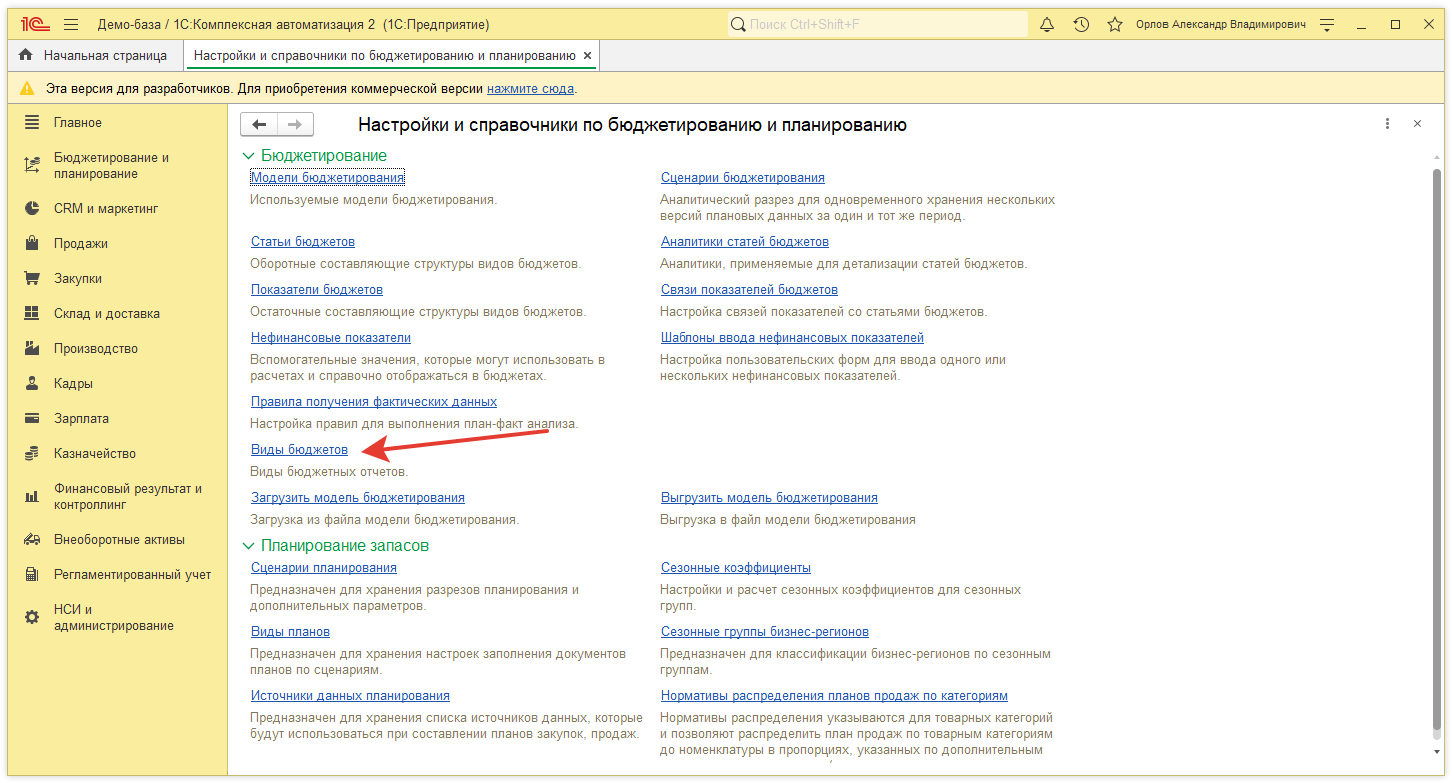The width and height of the screenshot is (1452, 783).
Task: Collapse the Бюджетирование group
Action: click(248, 156)
